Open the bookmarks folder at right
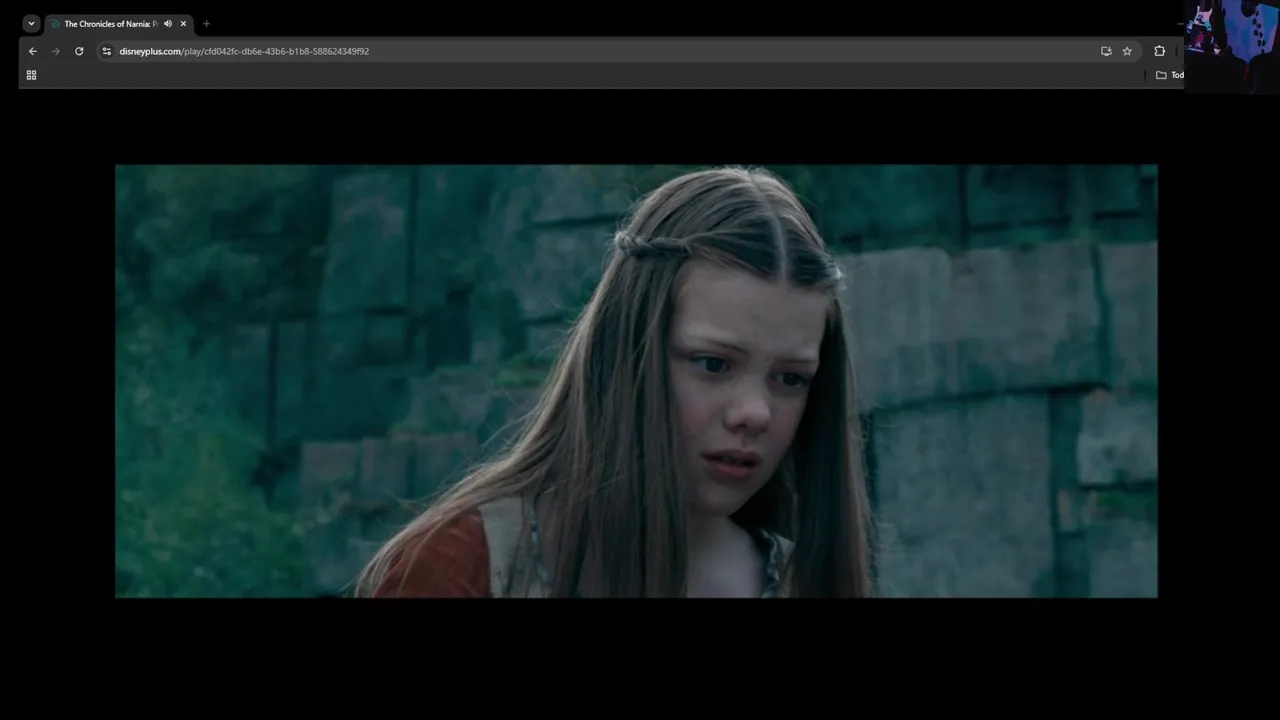Image resolution: width=1280 pixels, height=720 pixels. point(1169,75)
